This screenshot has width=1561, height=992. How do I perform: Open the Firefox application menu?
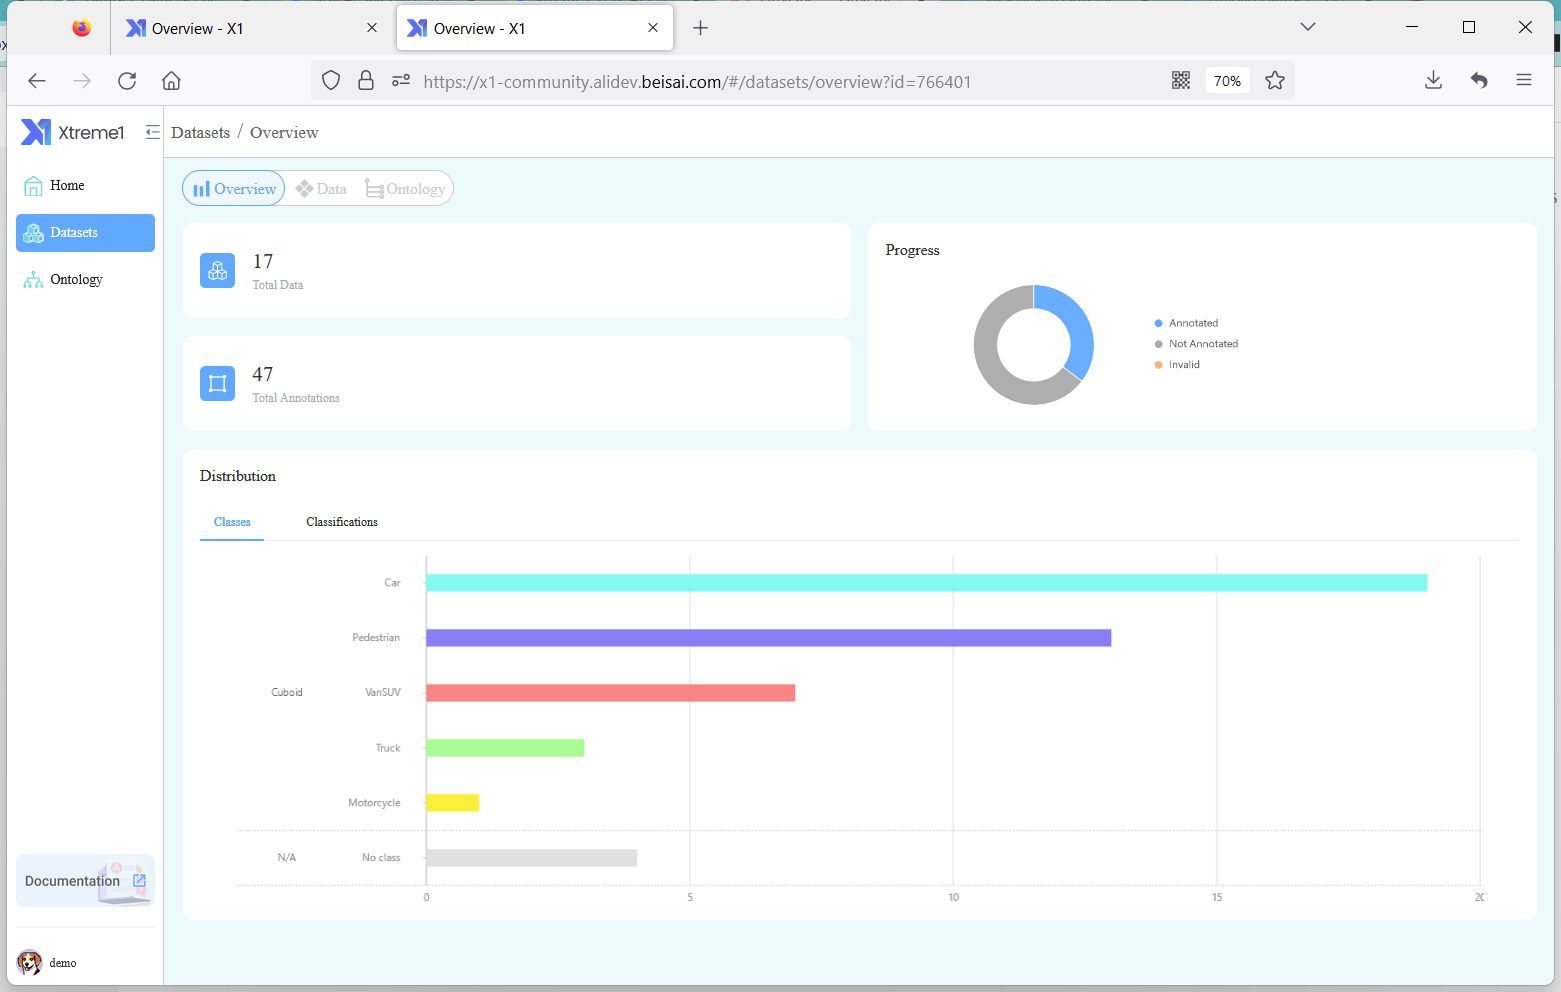coord(1523,81)
